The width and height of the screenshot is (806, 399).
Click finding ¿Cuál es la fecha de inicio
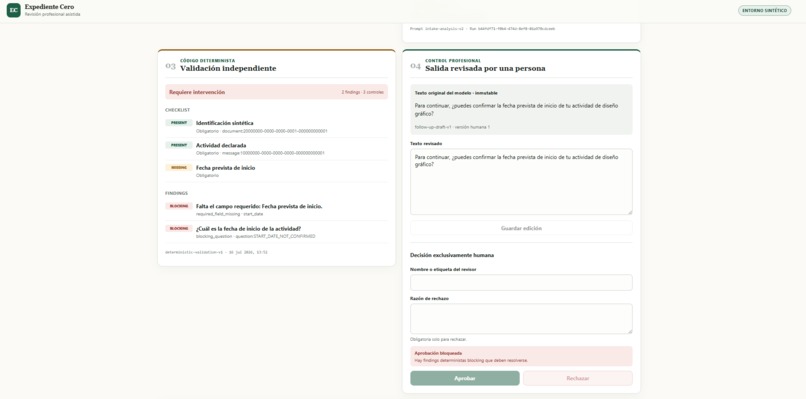point(277,232)
